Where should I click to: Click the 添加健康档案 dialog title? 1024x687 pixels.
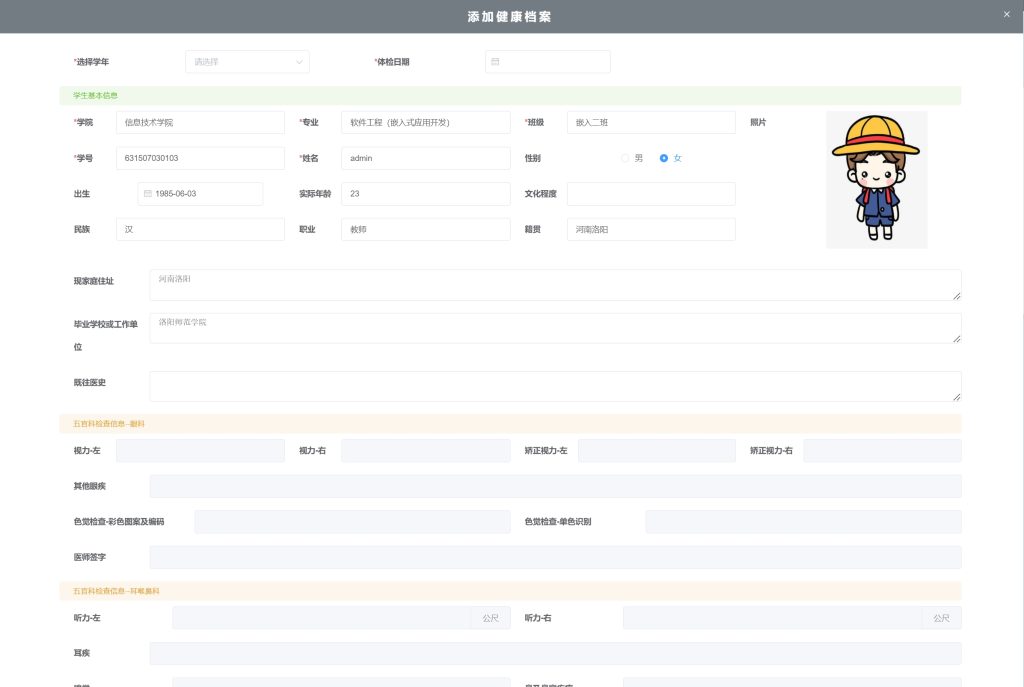coord(509,17)
